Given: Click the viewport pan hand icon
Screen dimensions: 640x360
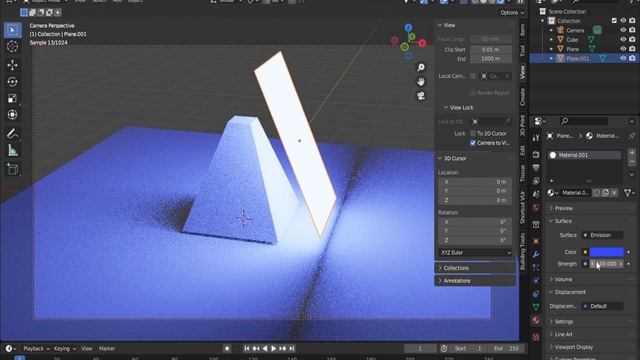Looking at the screenshot, I should pos(421,82).
